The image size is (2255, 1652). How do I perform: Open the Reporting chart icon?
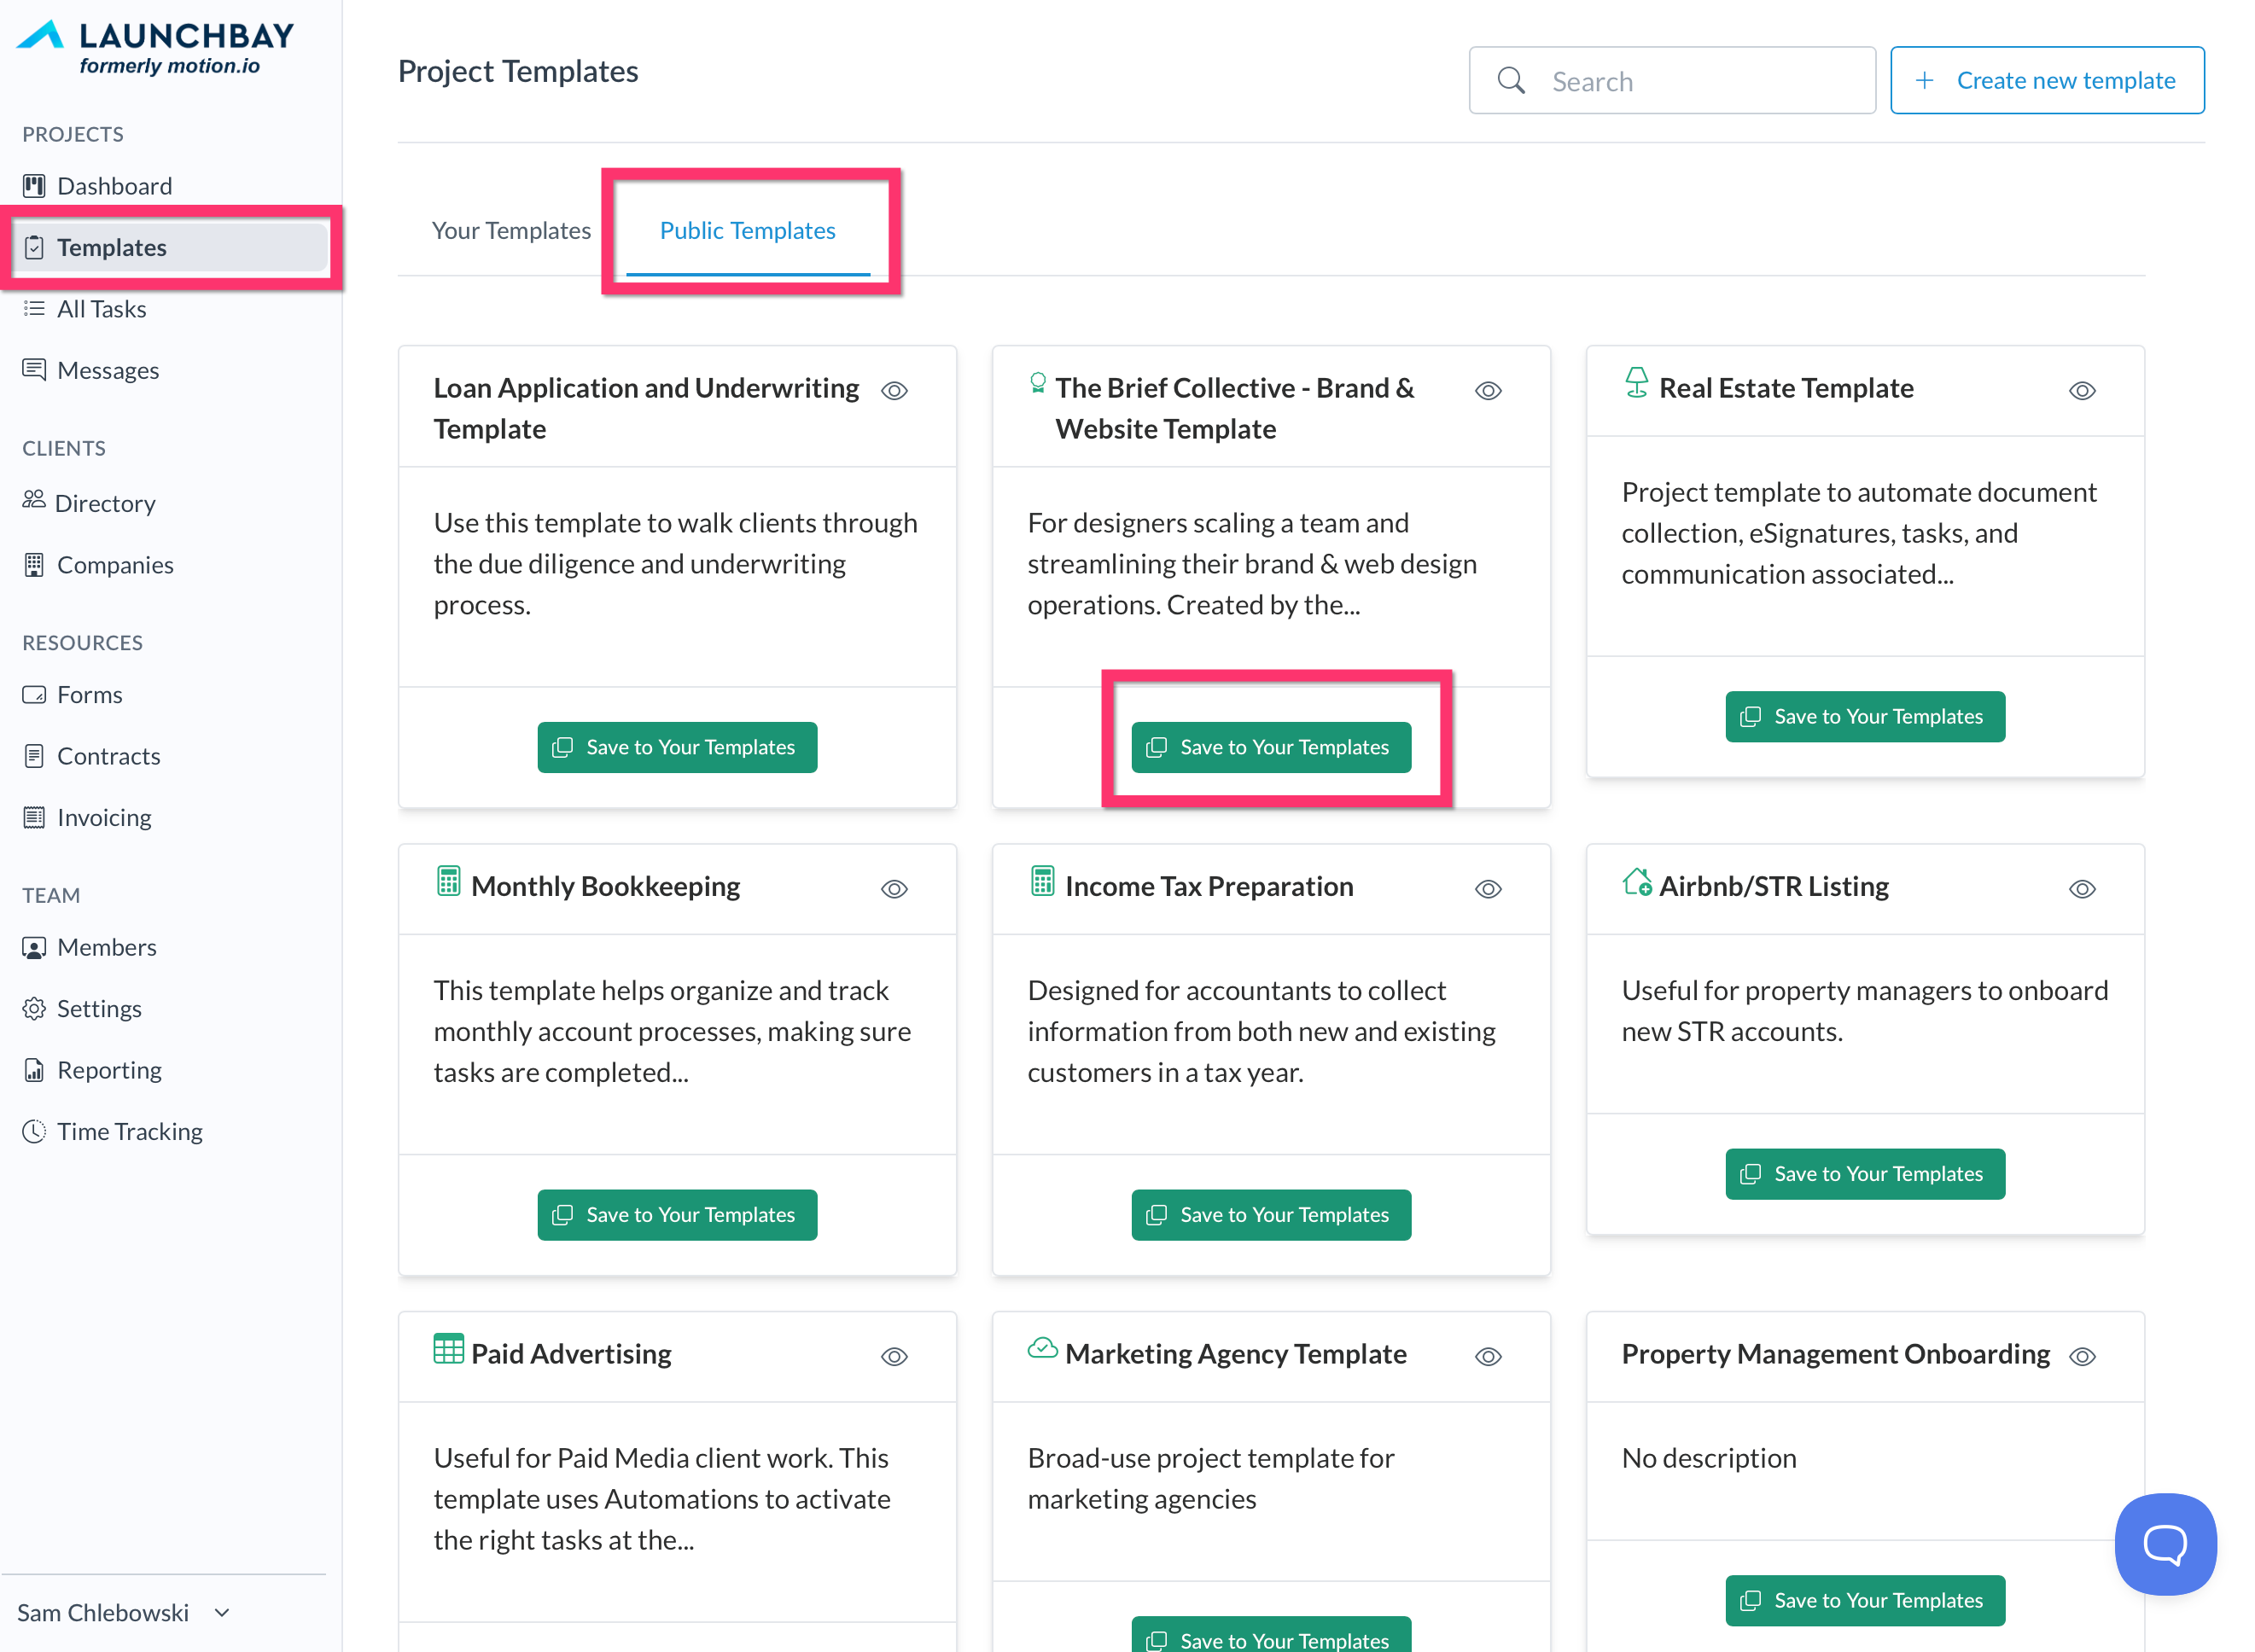(x=34, y=1071)
